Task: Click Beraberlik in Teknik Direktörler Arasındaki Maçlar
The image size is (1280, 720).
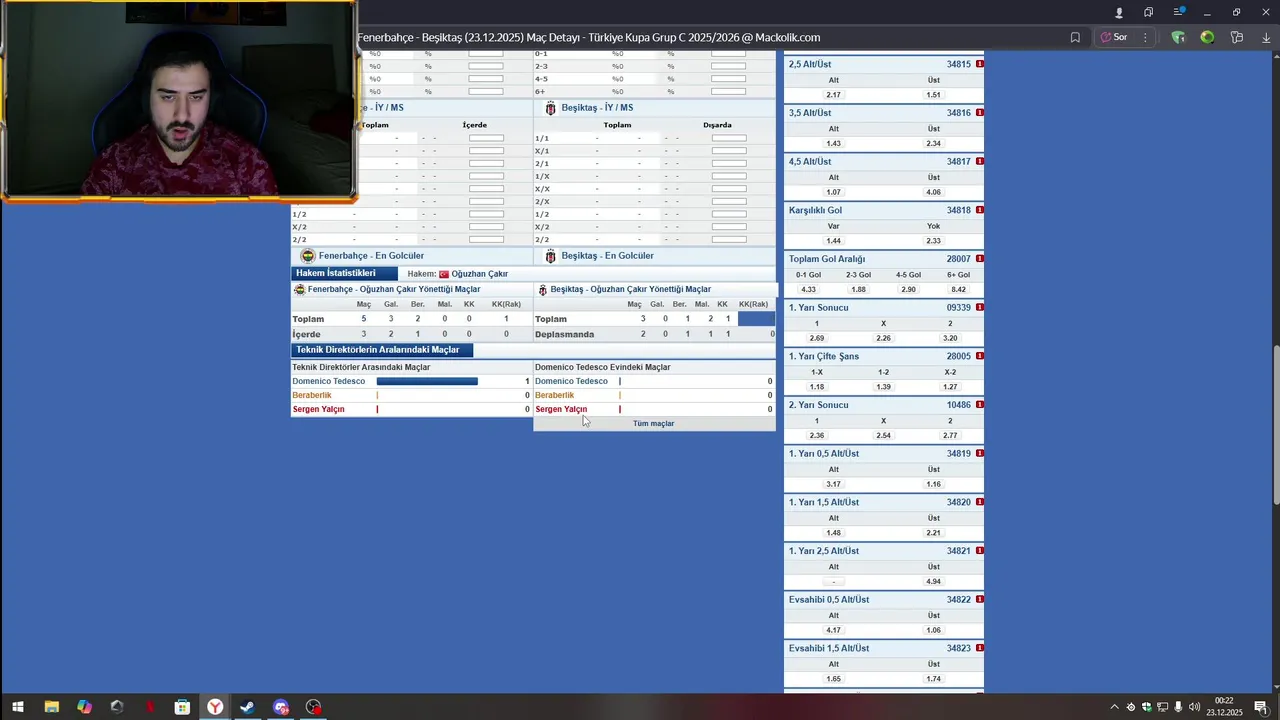Action: point(312,395)
